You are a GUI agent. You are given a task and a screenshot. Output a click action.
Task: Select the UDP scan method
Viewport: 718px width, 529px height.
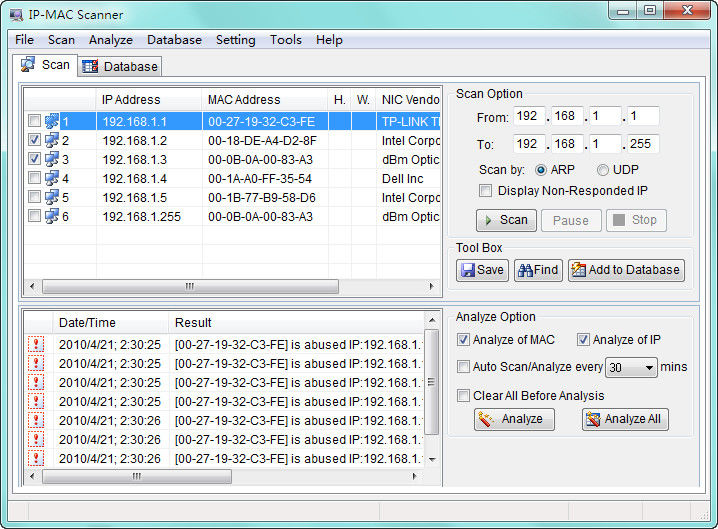(x=603, y=170)
